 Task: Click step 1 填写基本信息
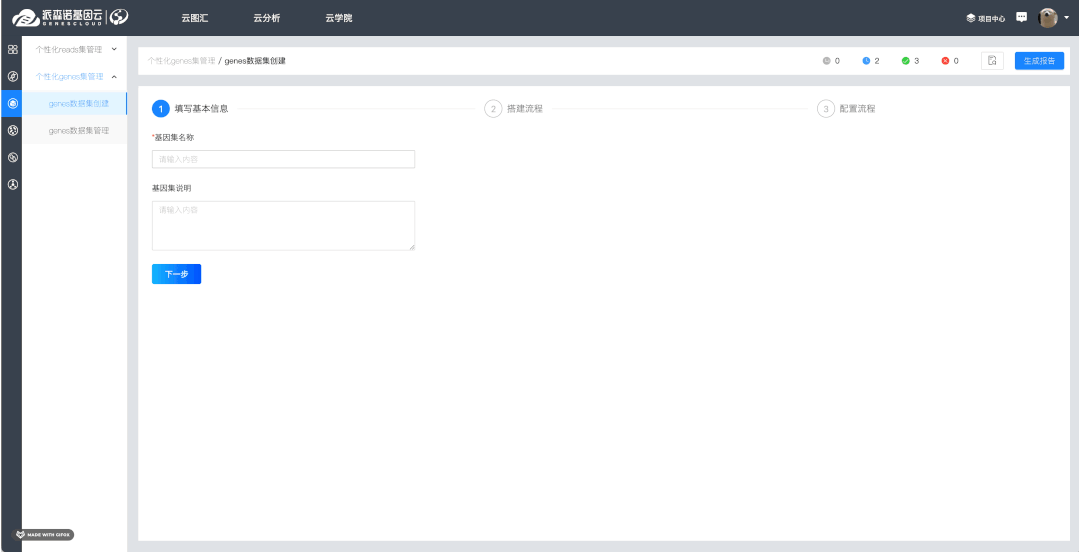pyautogui.click(x=190, y=109)
